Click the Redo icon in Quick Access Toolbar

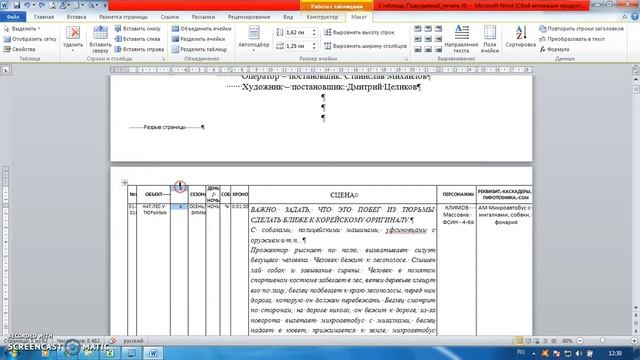[x=41, y=5]
